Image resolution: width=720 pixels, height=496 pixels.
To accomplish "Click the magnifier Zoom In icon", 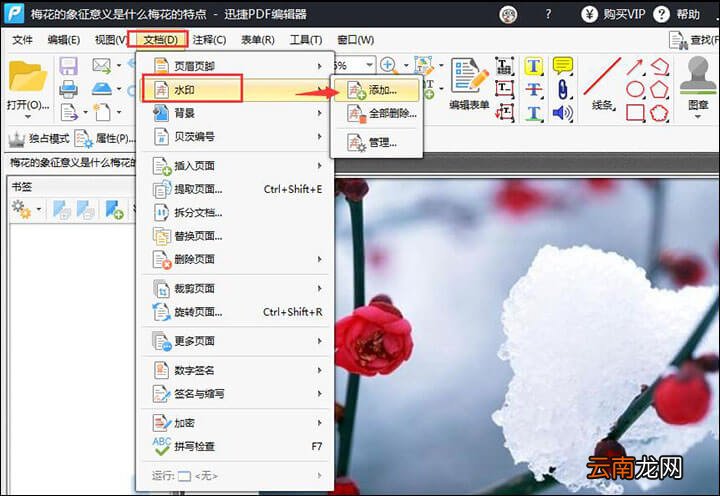I will (389, 65).
